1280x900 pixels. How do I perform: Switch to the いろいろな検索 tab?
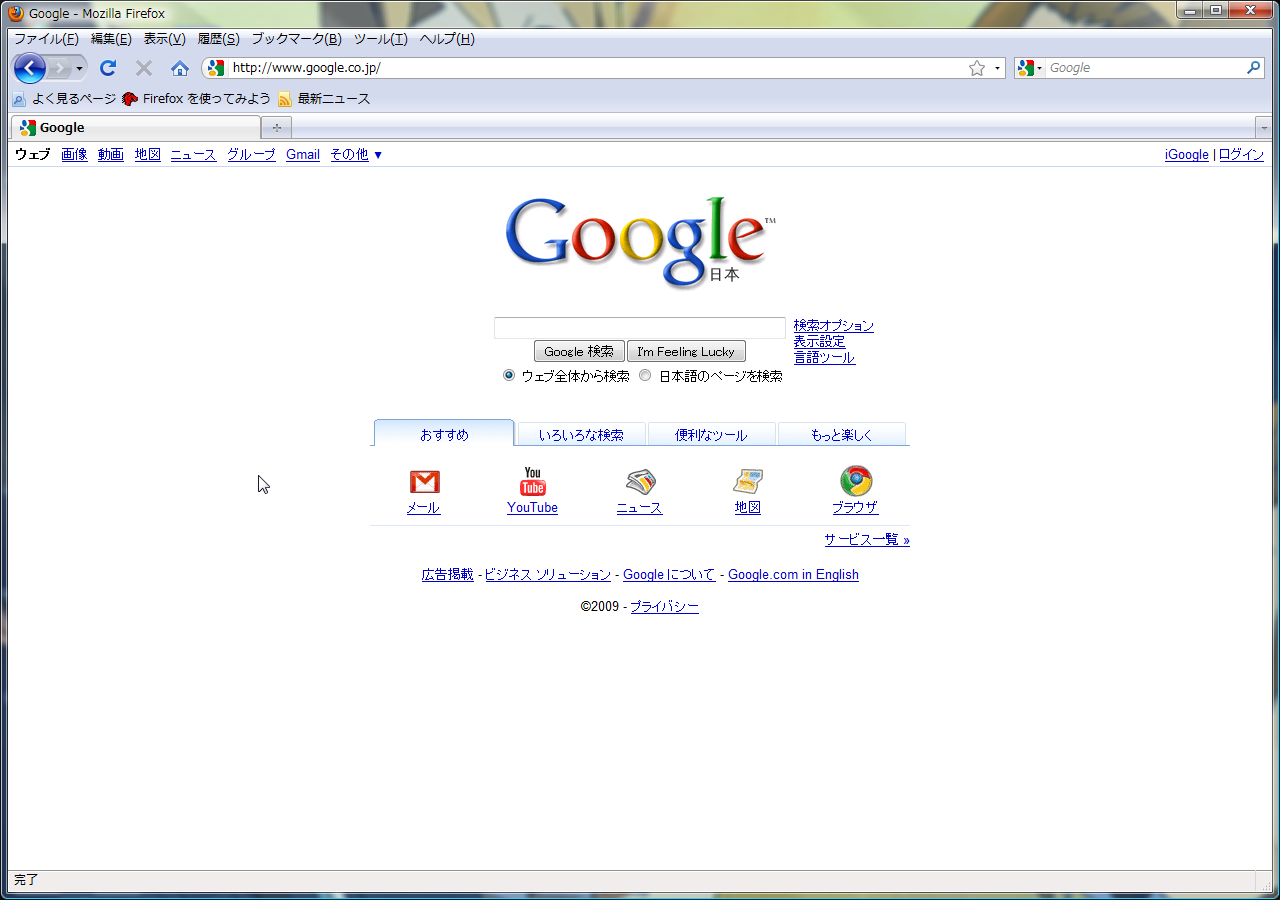pyautogui.click(x=581, y=434)
